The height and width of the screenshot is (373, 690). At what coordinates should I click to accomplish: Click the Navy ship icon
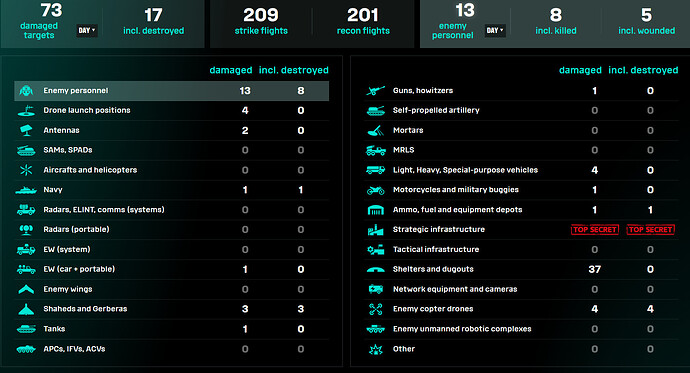[26, 190]
